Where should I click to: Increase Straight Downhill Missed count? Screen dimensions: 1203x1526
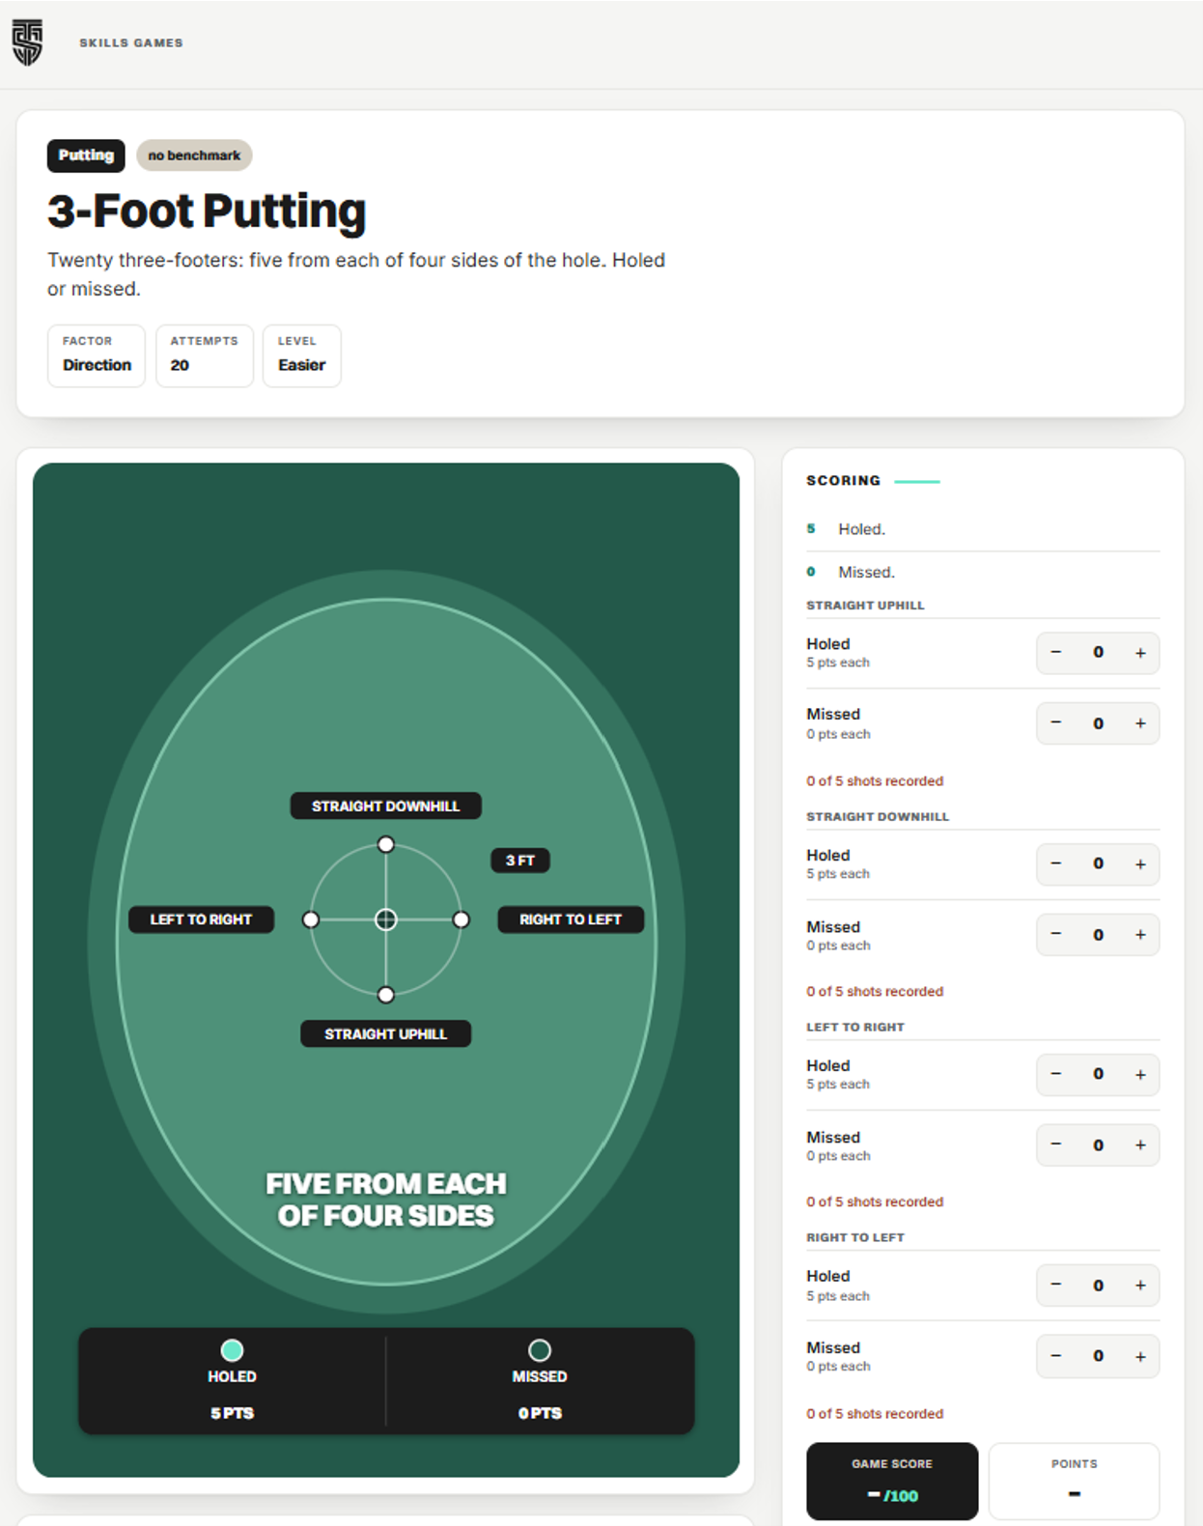click(1140, 935)
